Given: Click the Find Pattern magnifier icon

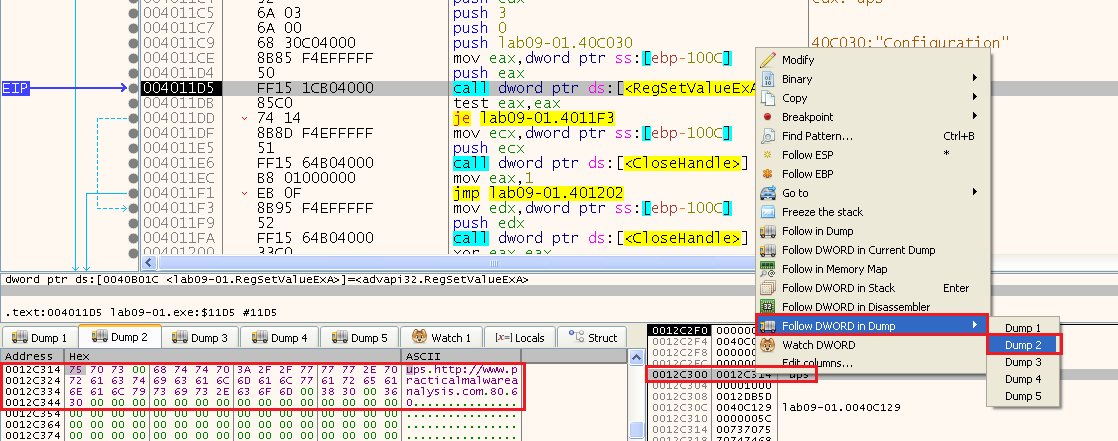Looking at the screenshot, I should 768,136.
